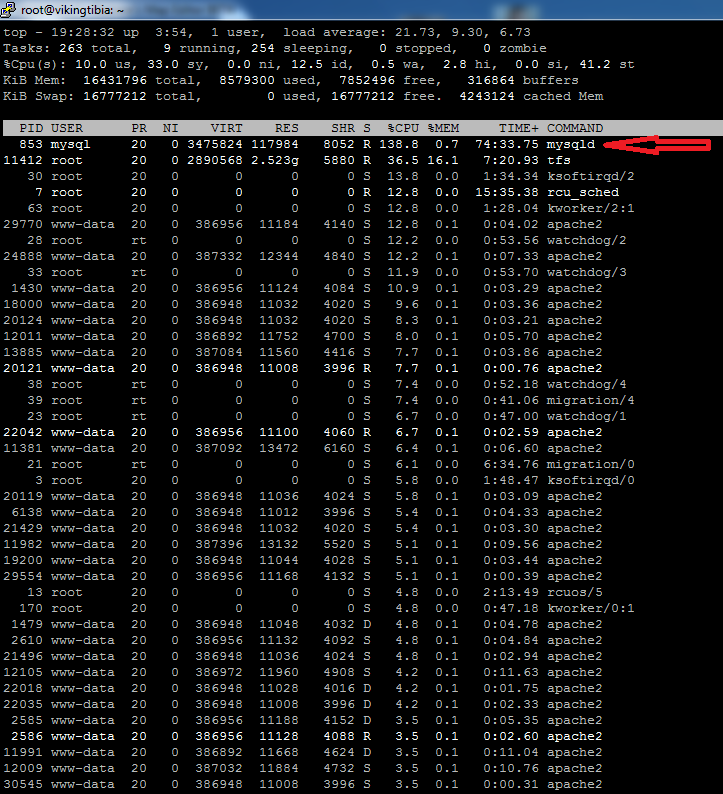723x794 pixels.
Task: Click the PID column header
Action: pos(31,128)
